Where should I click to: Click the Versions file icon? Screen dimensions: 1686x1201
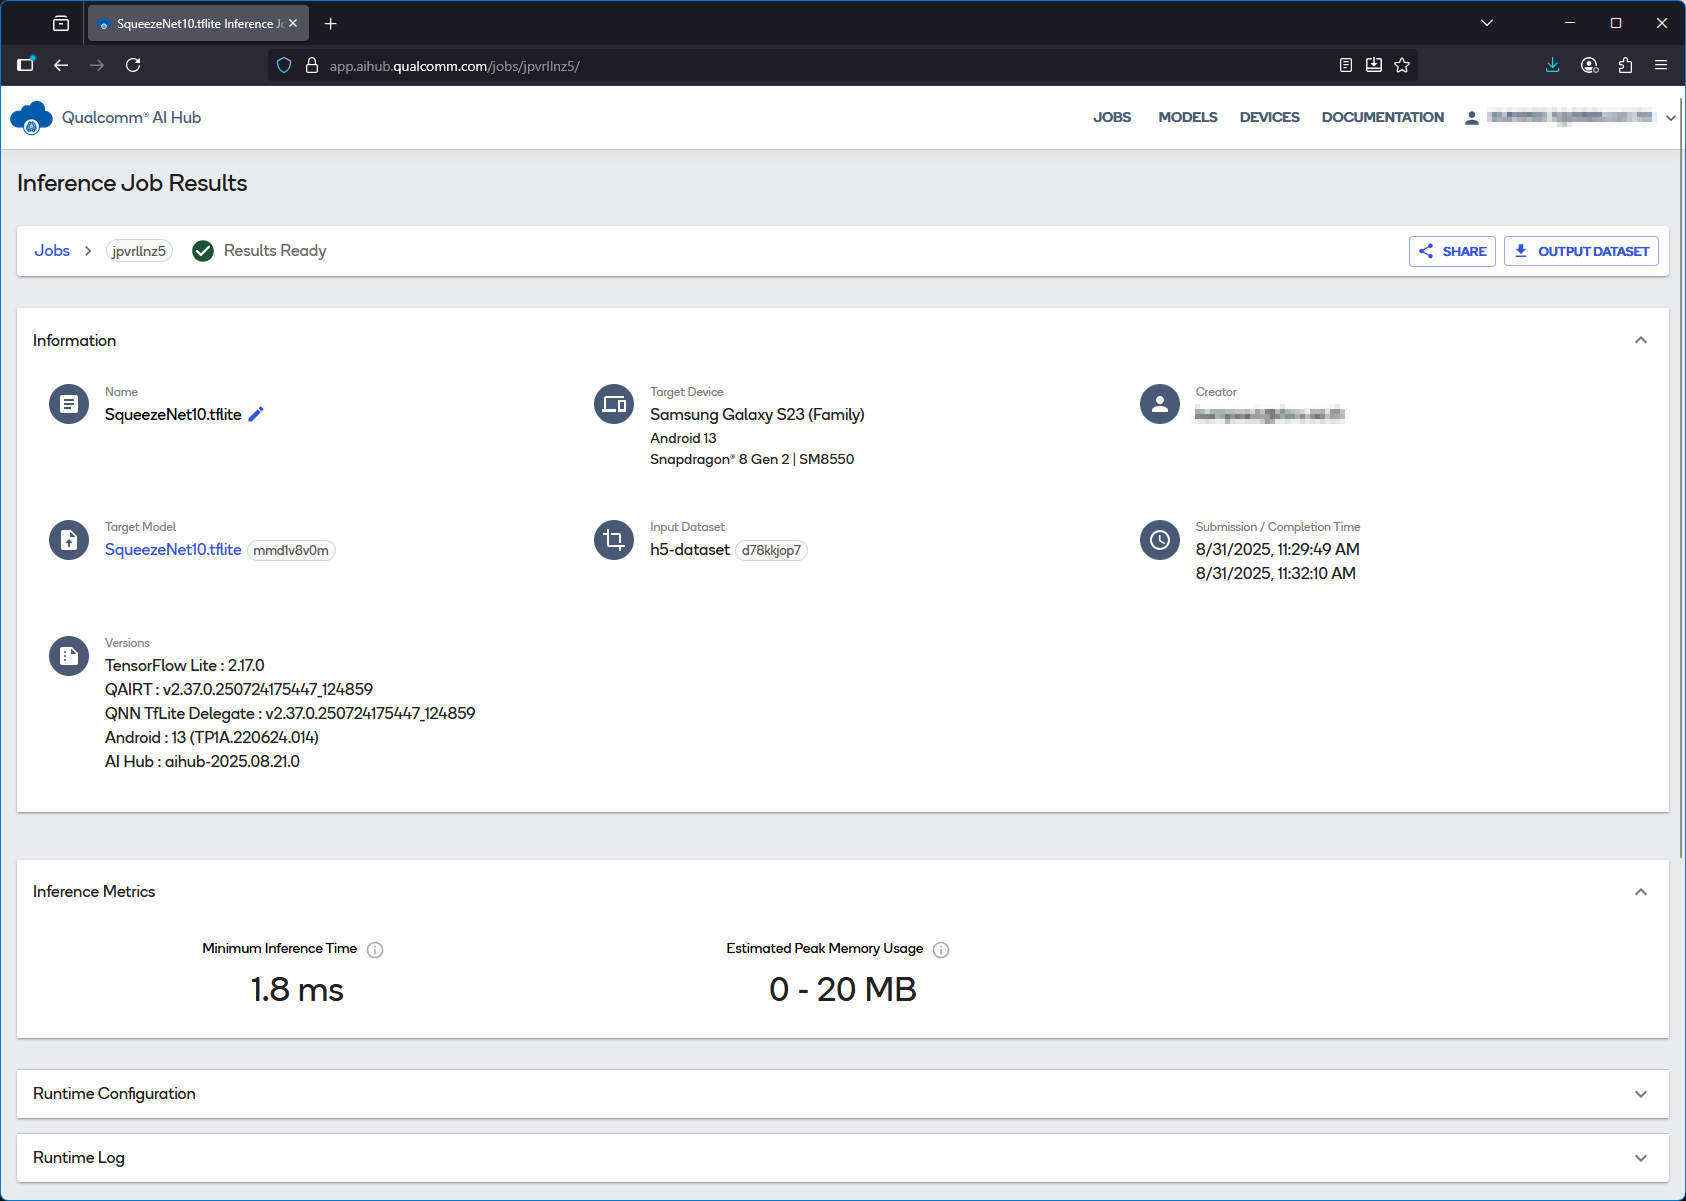(x=69, y=656)
